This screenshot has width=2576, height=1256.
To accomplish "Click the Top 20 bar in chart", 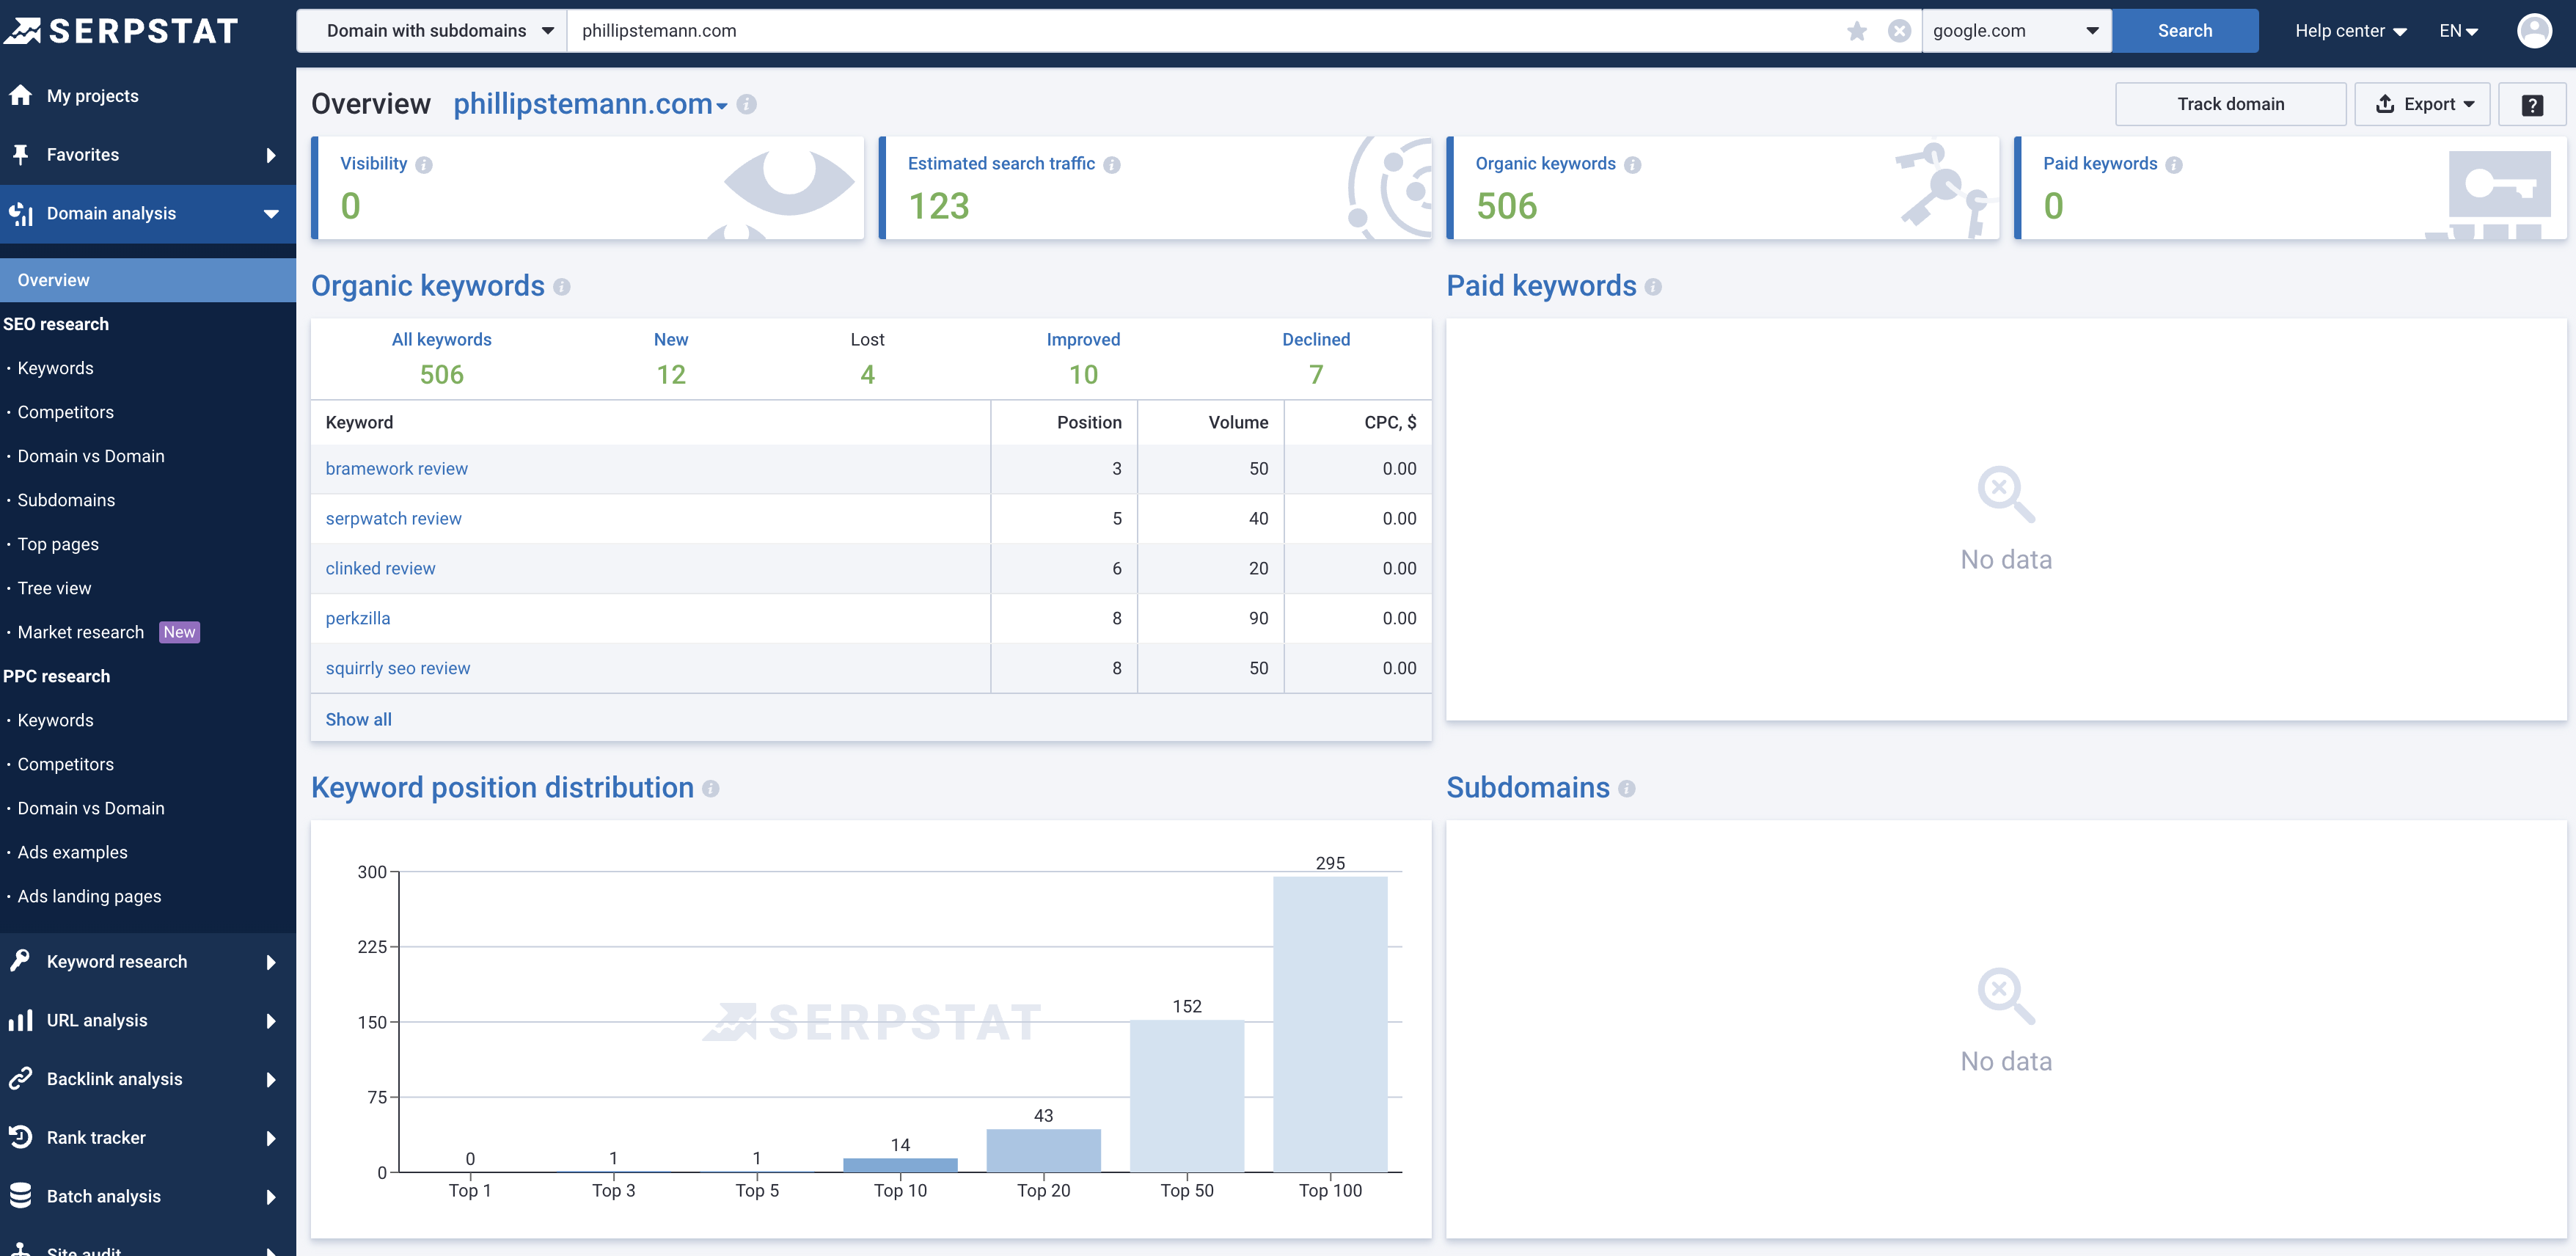I will click(x=1043, y=1150).
